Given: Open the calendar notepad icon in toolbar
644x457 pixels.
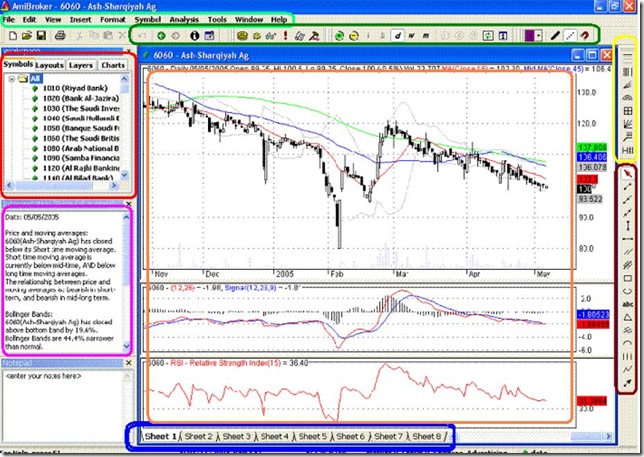Looking at the screenshot, I should pyautogui.click(x=209, y=36).
